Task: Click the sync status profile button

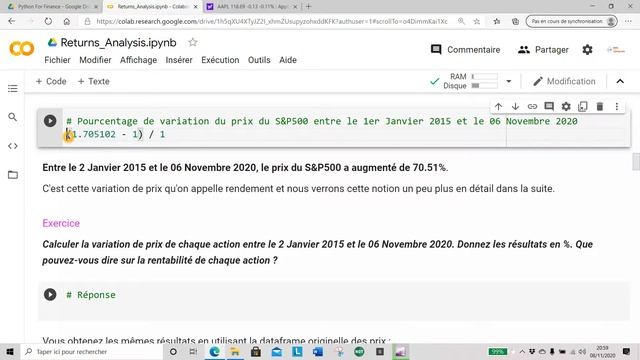Action: (x=571, y=21)
